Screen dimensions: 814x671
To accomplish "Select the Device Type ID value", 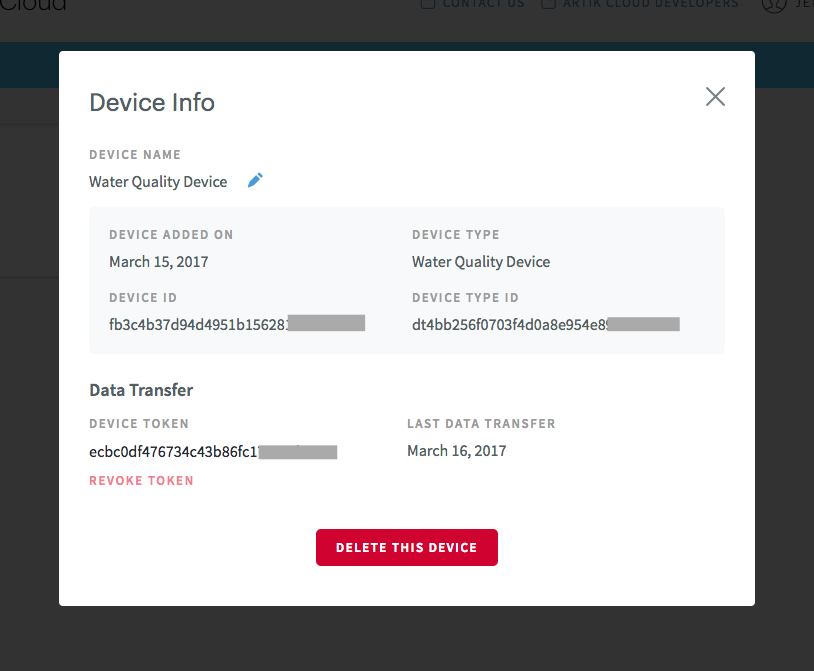I will click(546, 325).
